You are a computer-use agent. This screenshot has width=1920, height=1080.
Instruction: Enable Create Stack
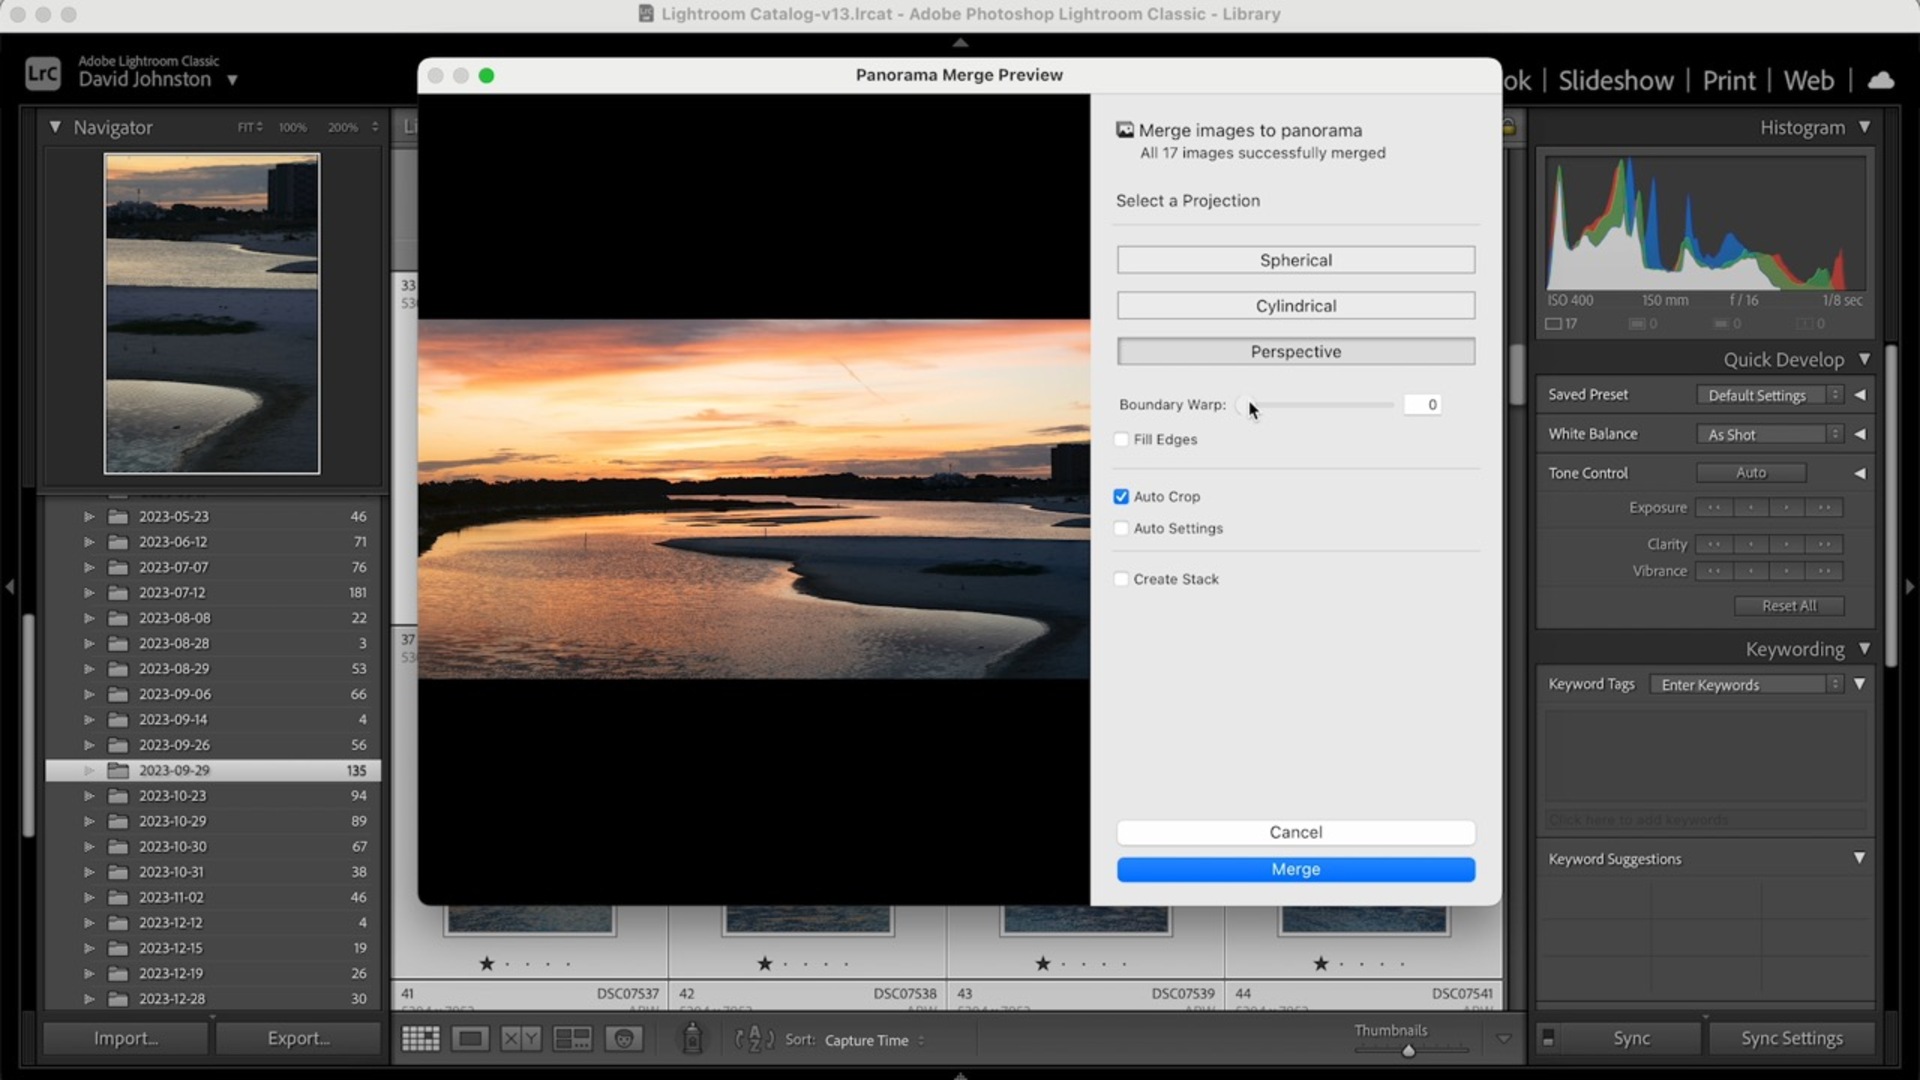(1122, 579)
